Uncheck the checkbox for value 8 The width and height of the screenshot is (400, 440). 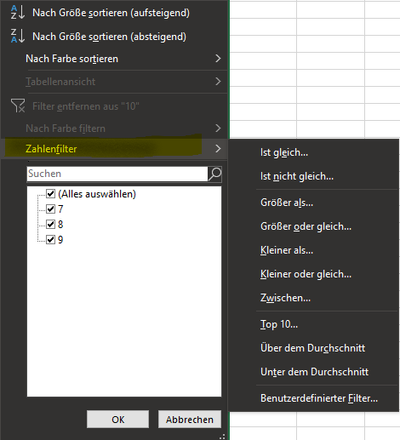point(51,224)
